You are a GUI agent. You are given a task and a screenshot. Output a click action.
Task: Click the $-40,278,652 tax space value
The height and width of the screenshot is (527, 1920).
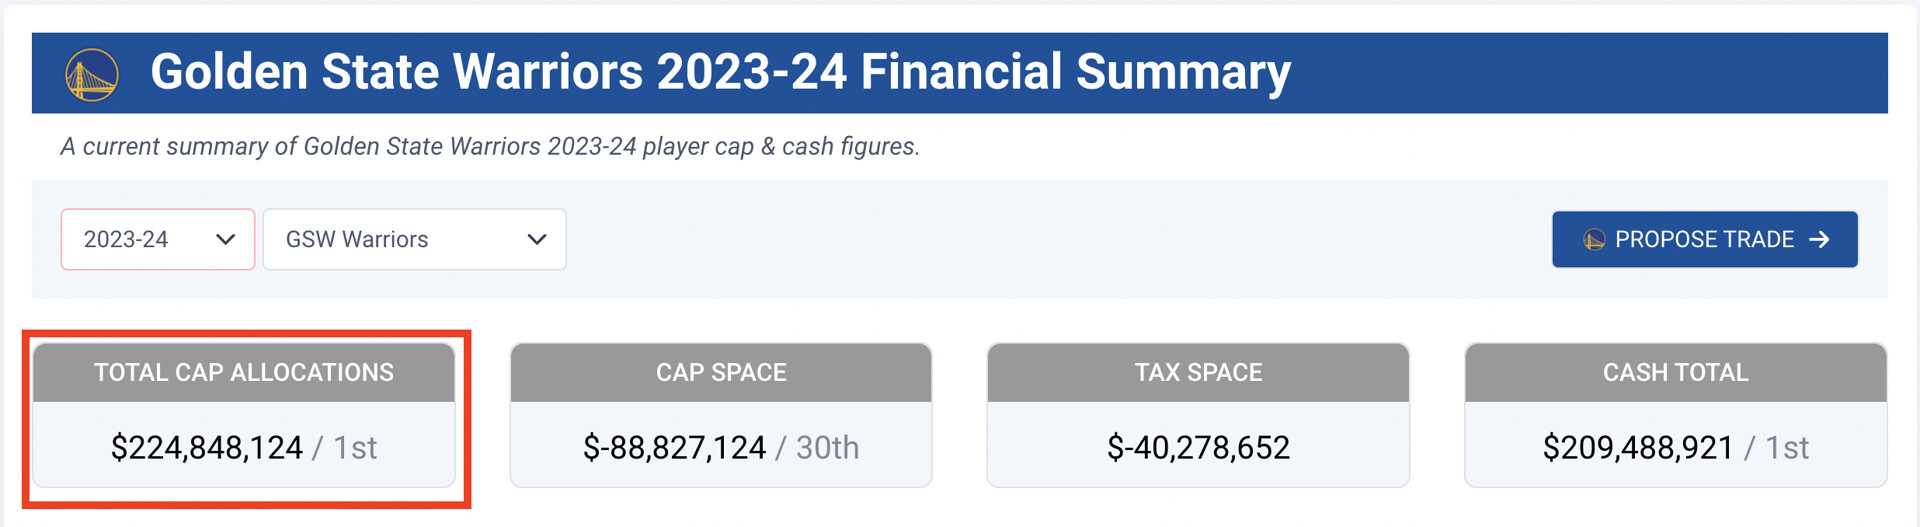[x=1198, y=448]
